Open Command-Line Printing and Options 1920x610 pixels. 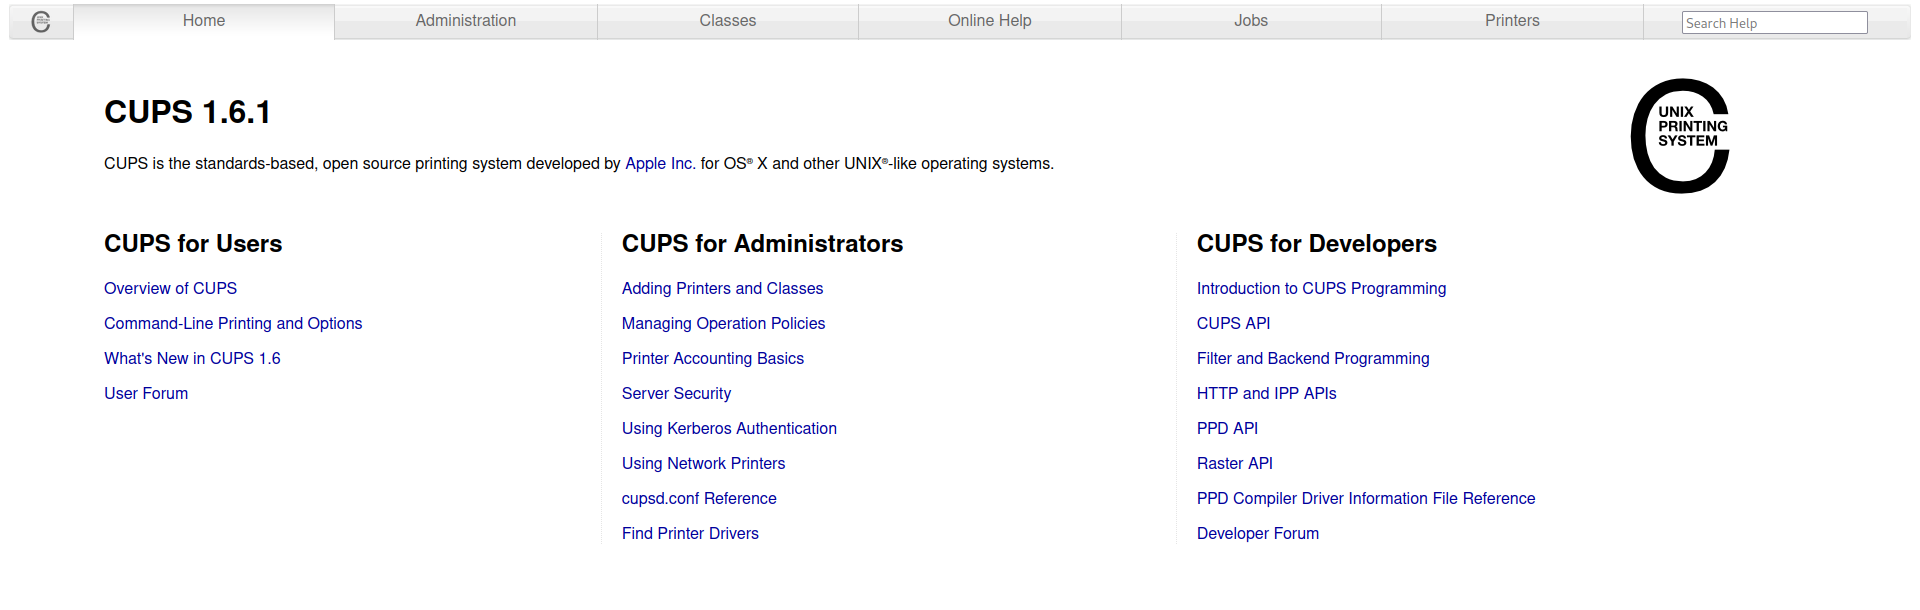pos(233,324)
